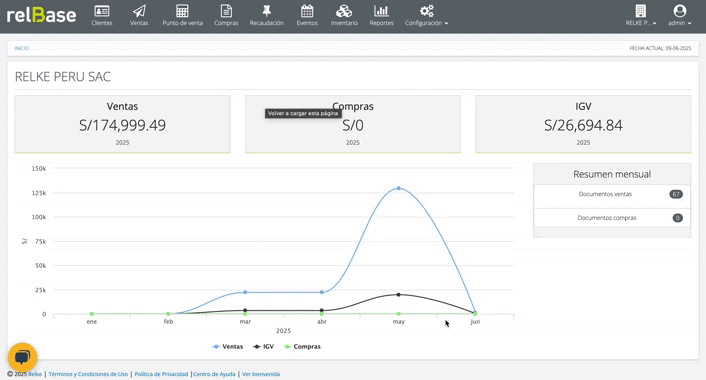The image size is (706, 380).
Task: Expand Configuración gears menu
Action: pos(426,15)
